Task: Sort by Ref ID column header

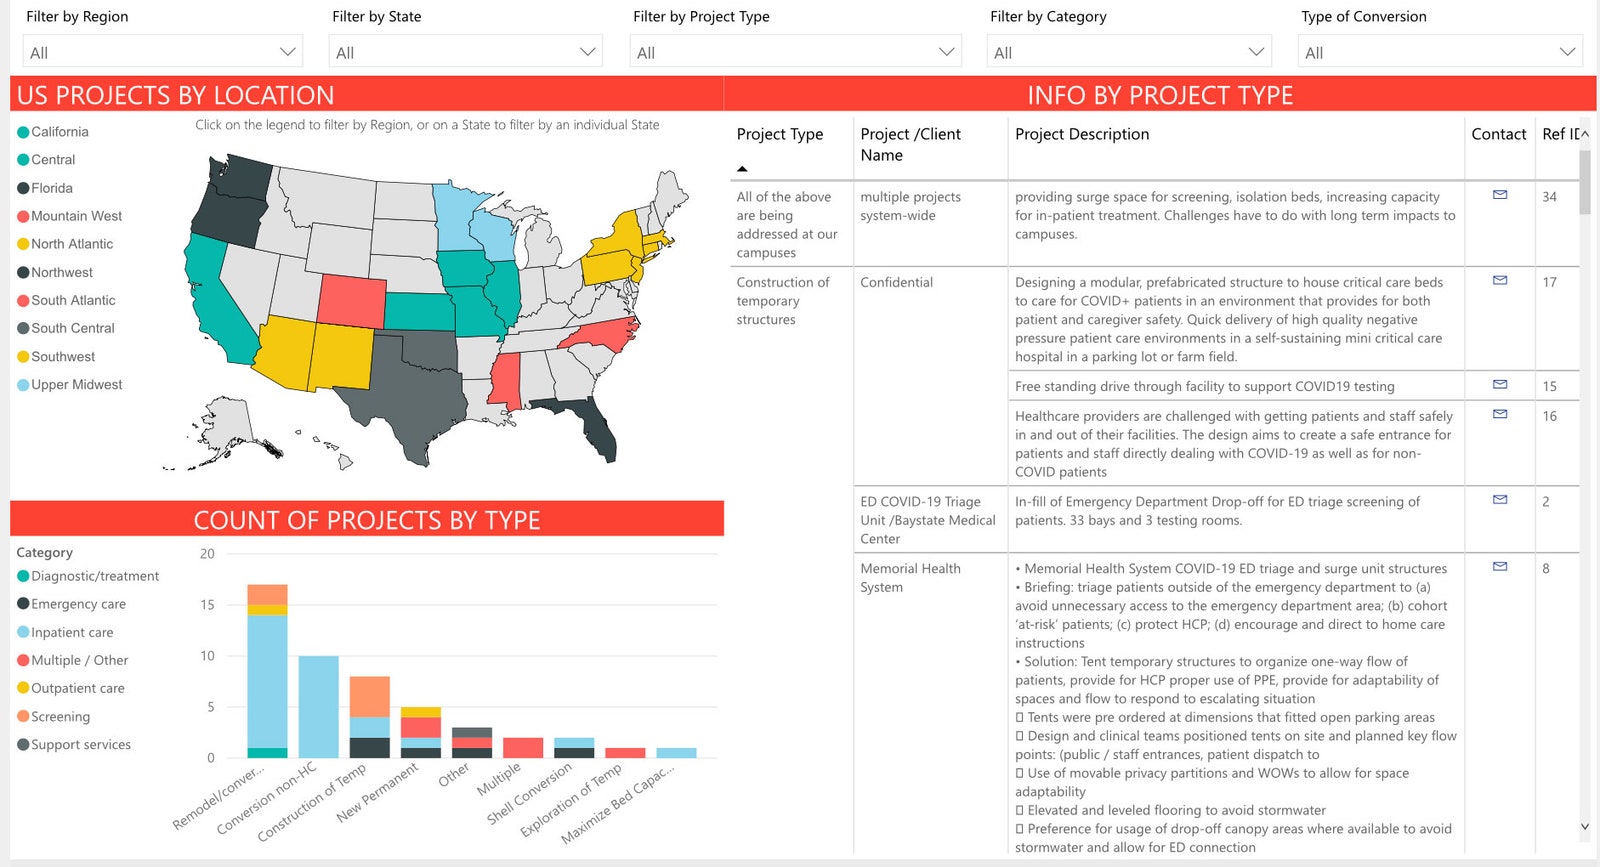Action: tap(1560, 134)
